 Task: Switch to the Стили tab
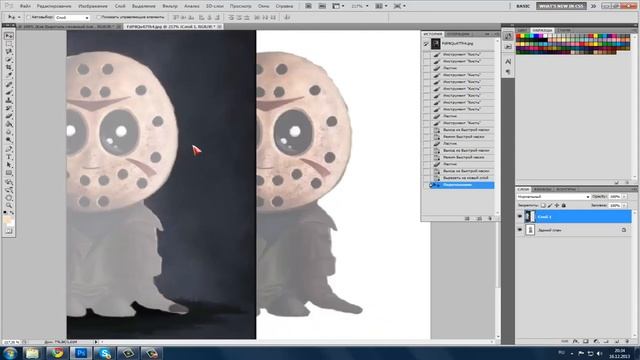564,30
